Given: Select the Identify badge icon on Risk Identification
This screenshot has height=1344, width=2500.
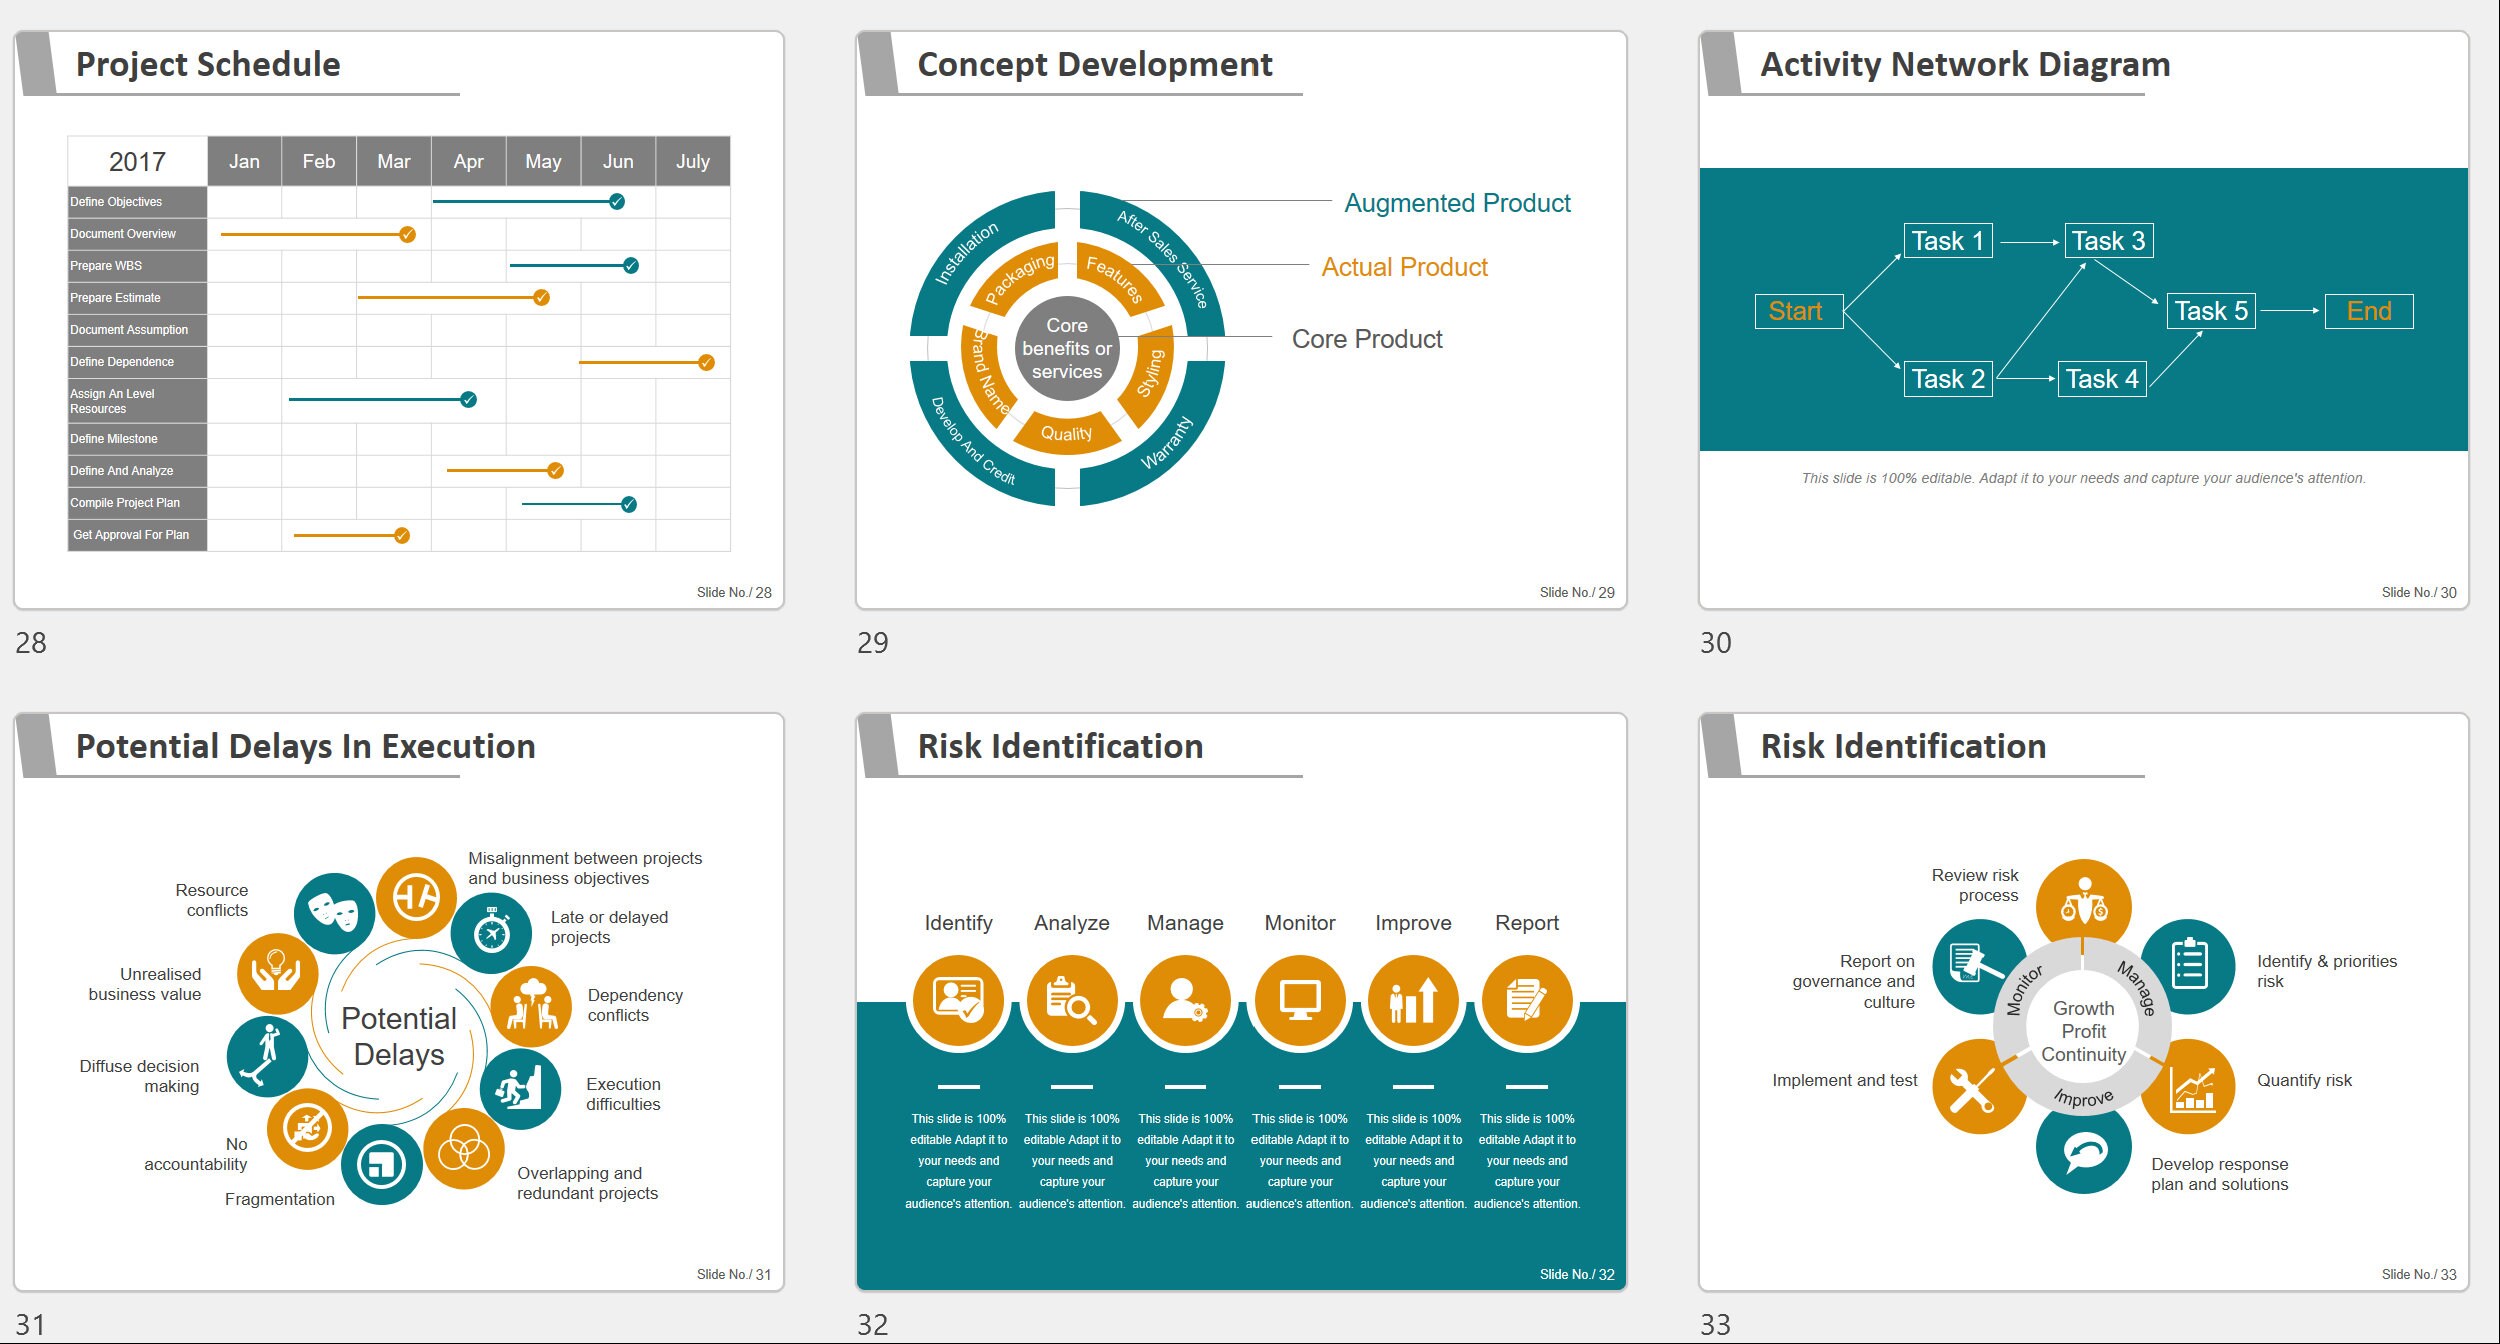Looking at the screenshot, I should pos(958,1000).
